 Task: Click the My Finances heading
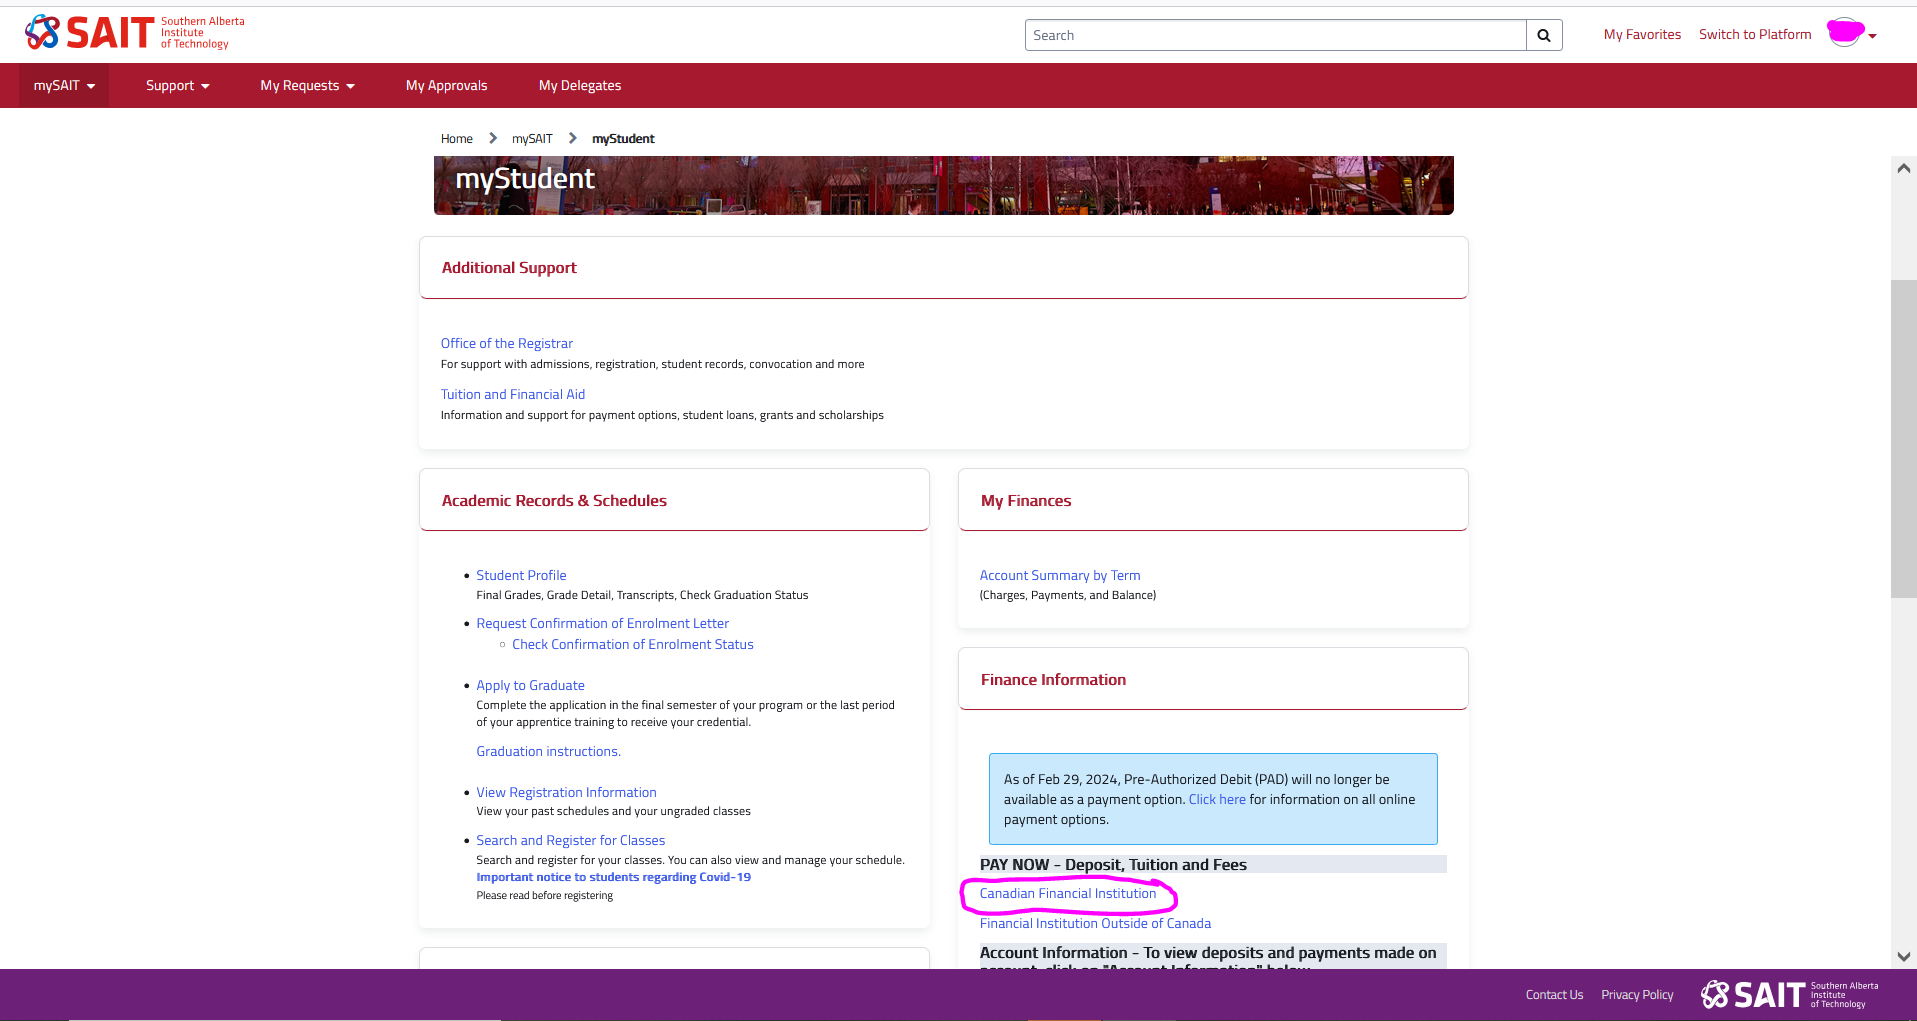tap(1026, 501)
